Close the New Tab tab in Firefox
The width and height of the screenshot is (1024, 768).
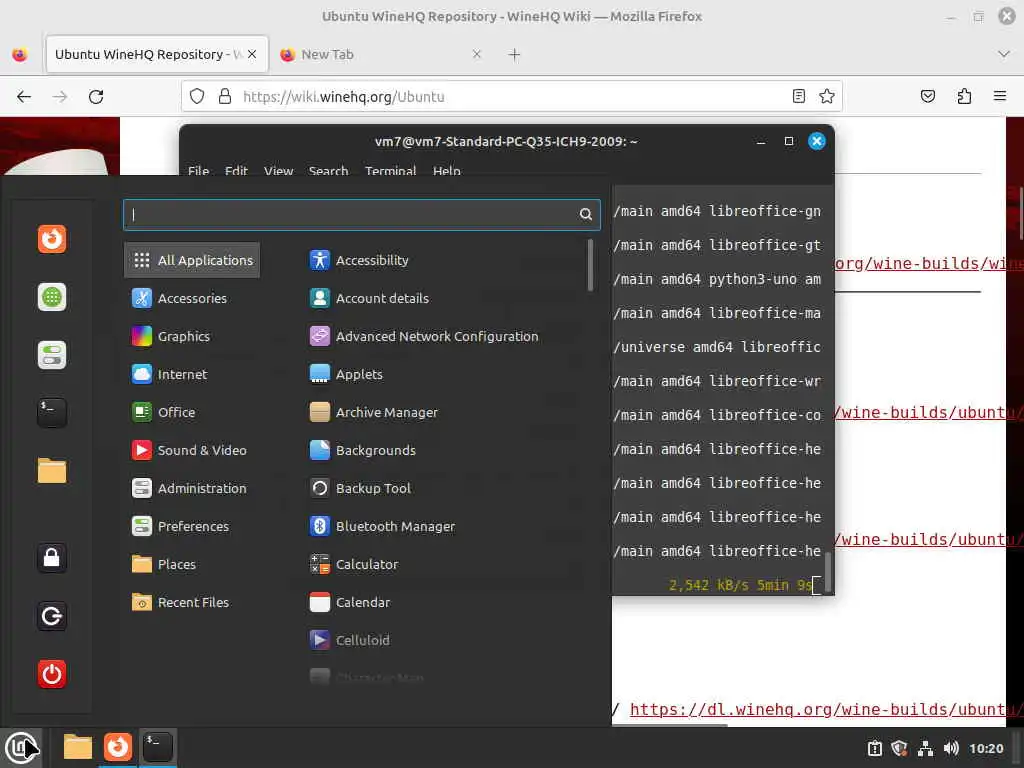(477, 54)
